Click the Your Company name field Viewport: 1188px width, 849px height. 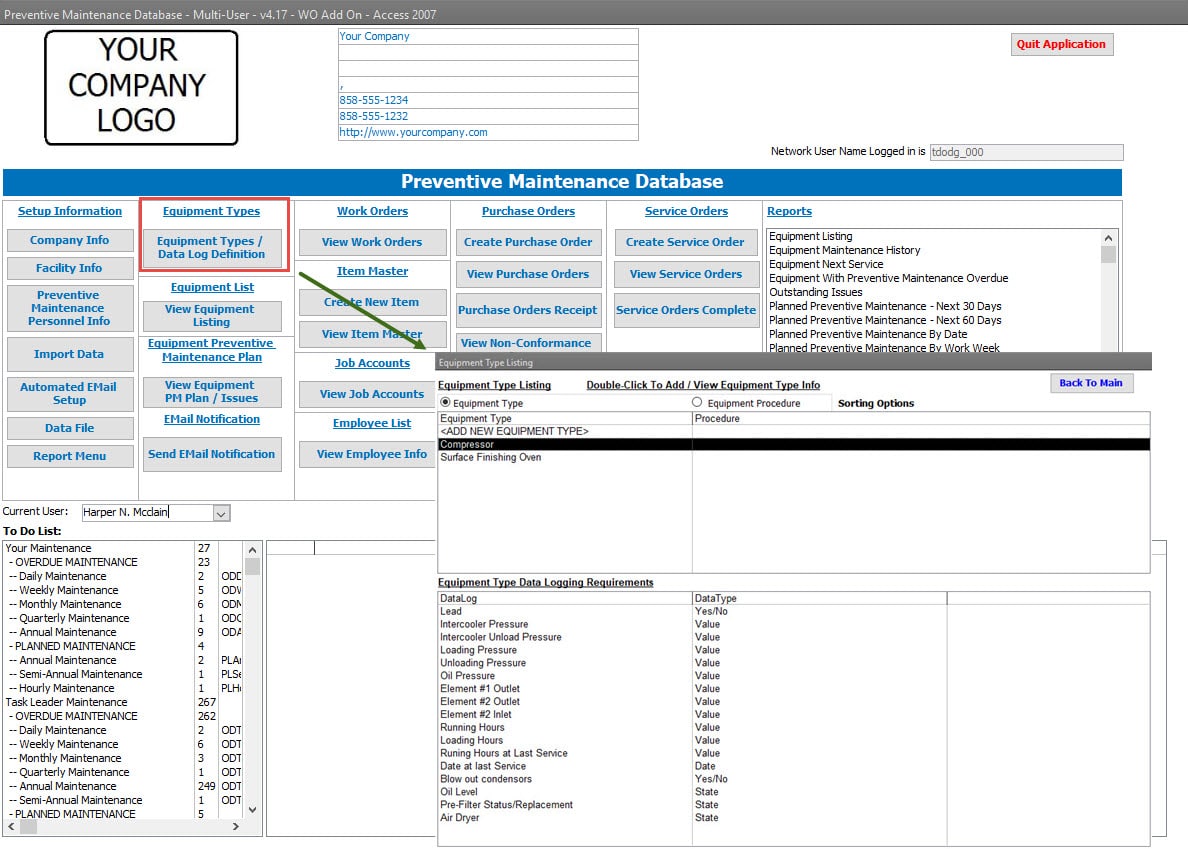click(488, 36)
